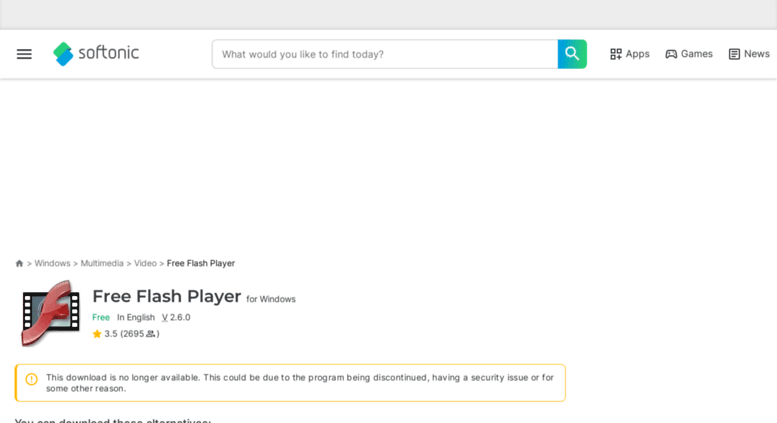This screenshot has width=777, height=423.
Task: Click the warning icon in the notice box
Action: [31, 379]
